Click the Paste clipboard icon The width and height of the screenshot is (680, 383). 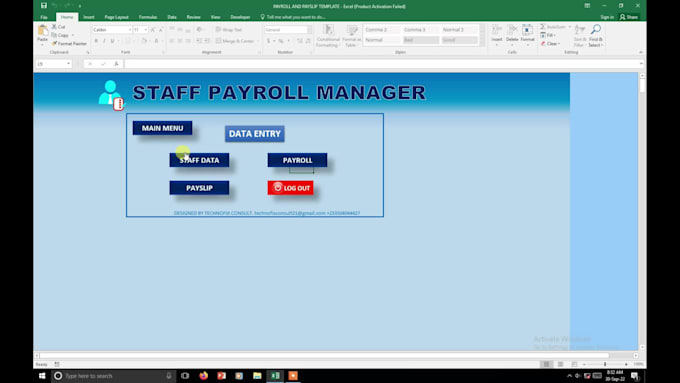click(x=42, y=31)
